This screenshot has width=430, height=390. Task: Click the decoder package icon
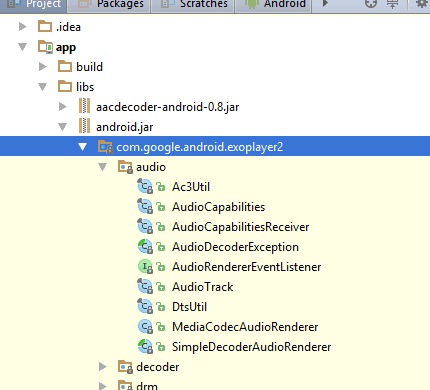click(125, 367)
